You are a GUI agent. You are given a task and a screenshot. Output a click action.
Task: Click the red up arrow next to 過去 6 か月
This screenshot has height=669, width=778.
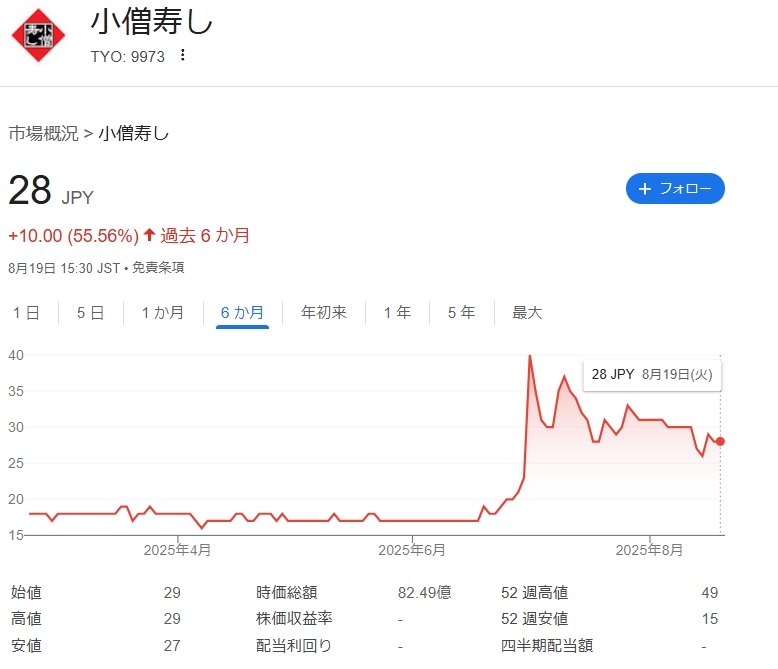pos(149,236)
